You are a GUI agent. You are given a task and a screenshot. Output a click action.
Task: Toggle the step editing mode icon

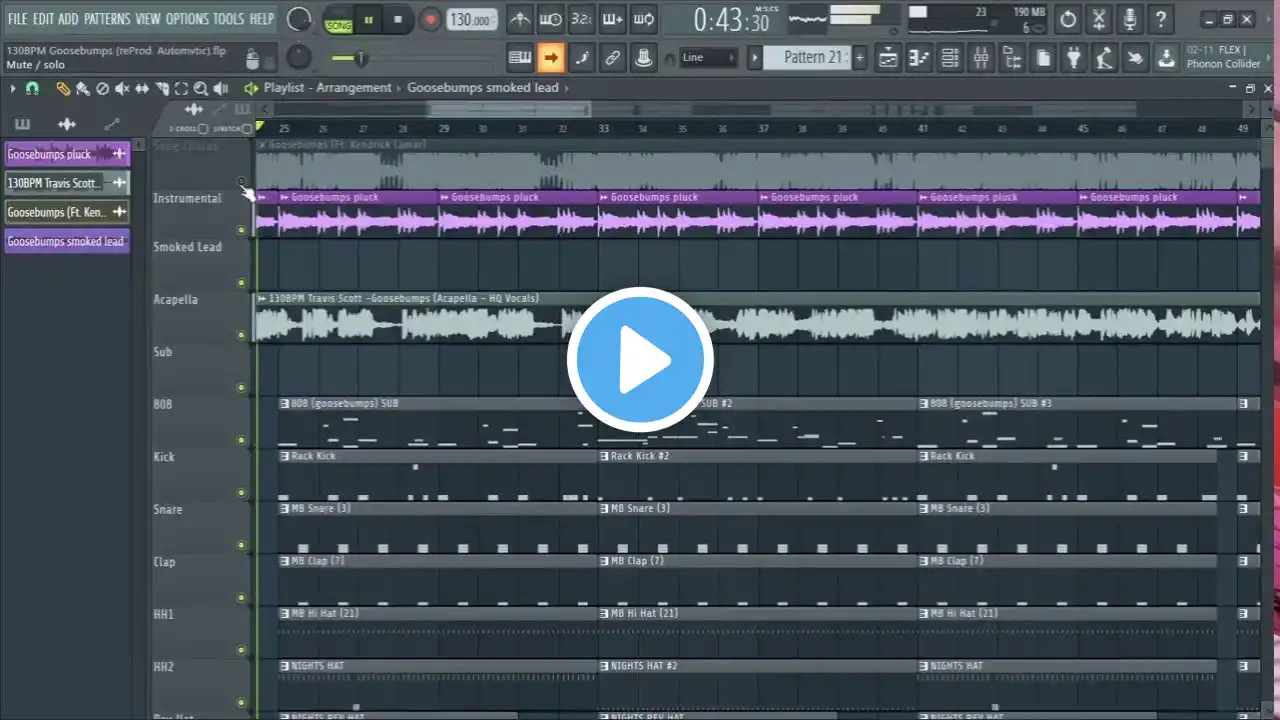pyautogui.click(x=582, y=58)
